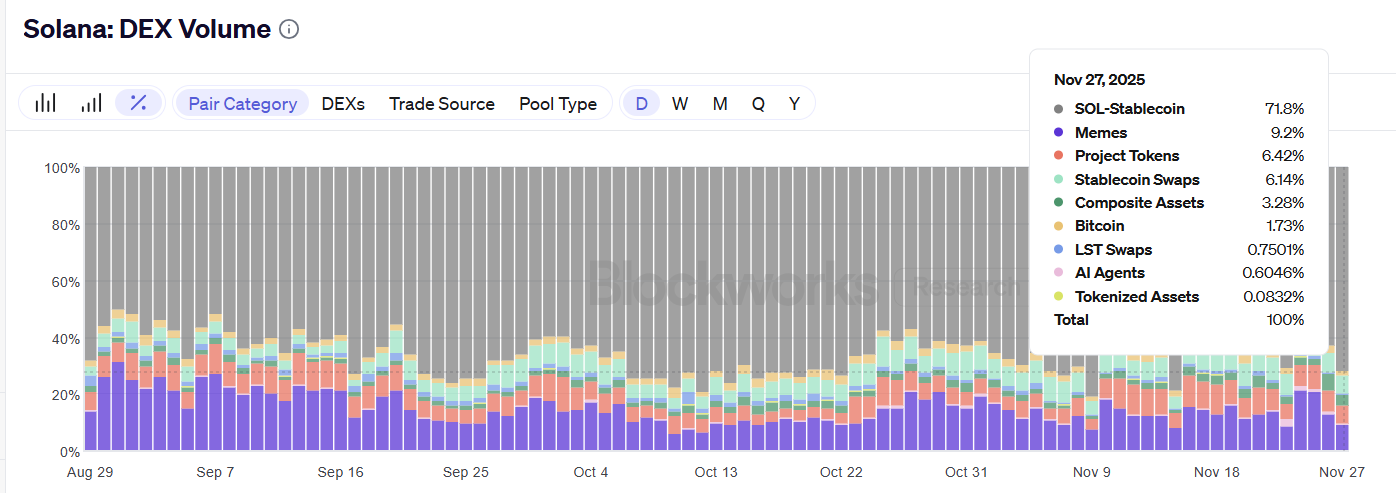Switch to the stacked bar chart view
This screenshot has width=1396, height=493.
pyautogui.click(x=46, y=103)
